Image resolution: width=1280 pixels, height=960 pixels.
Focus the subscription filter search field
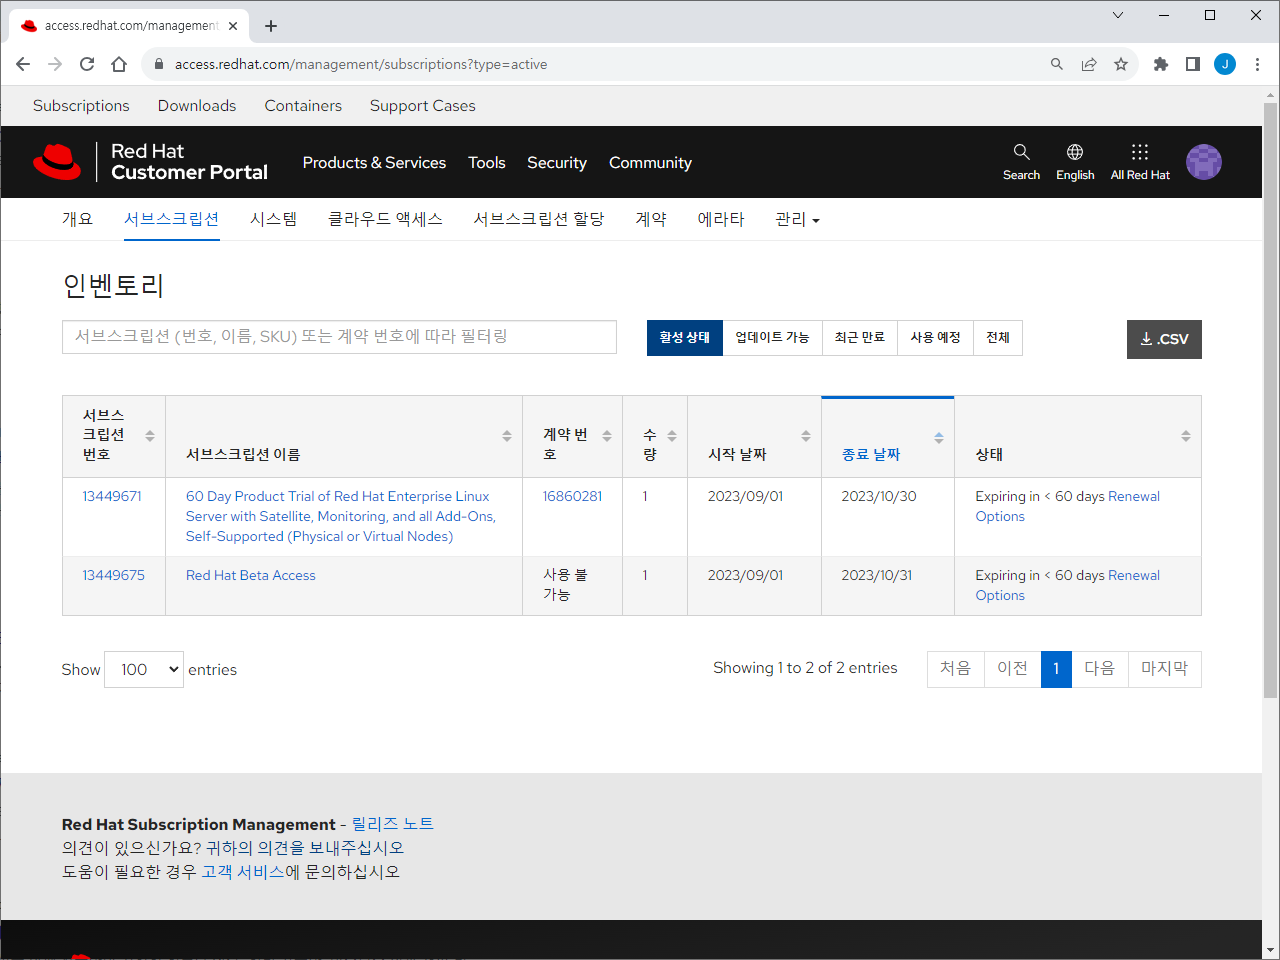[x=339, y=337]
